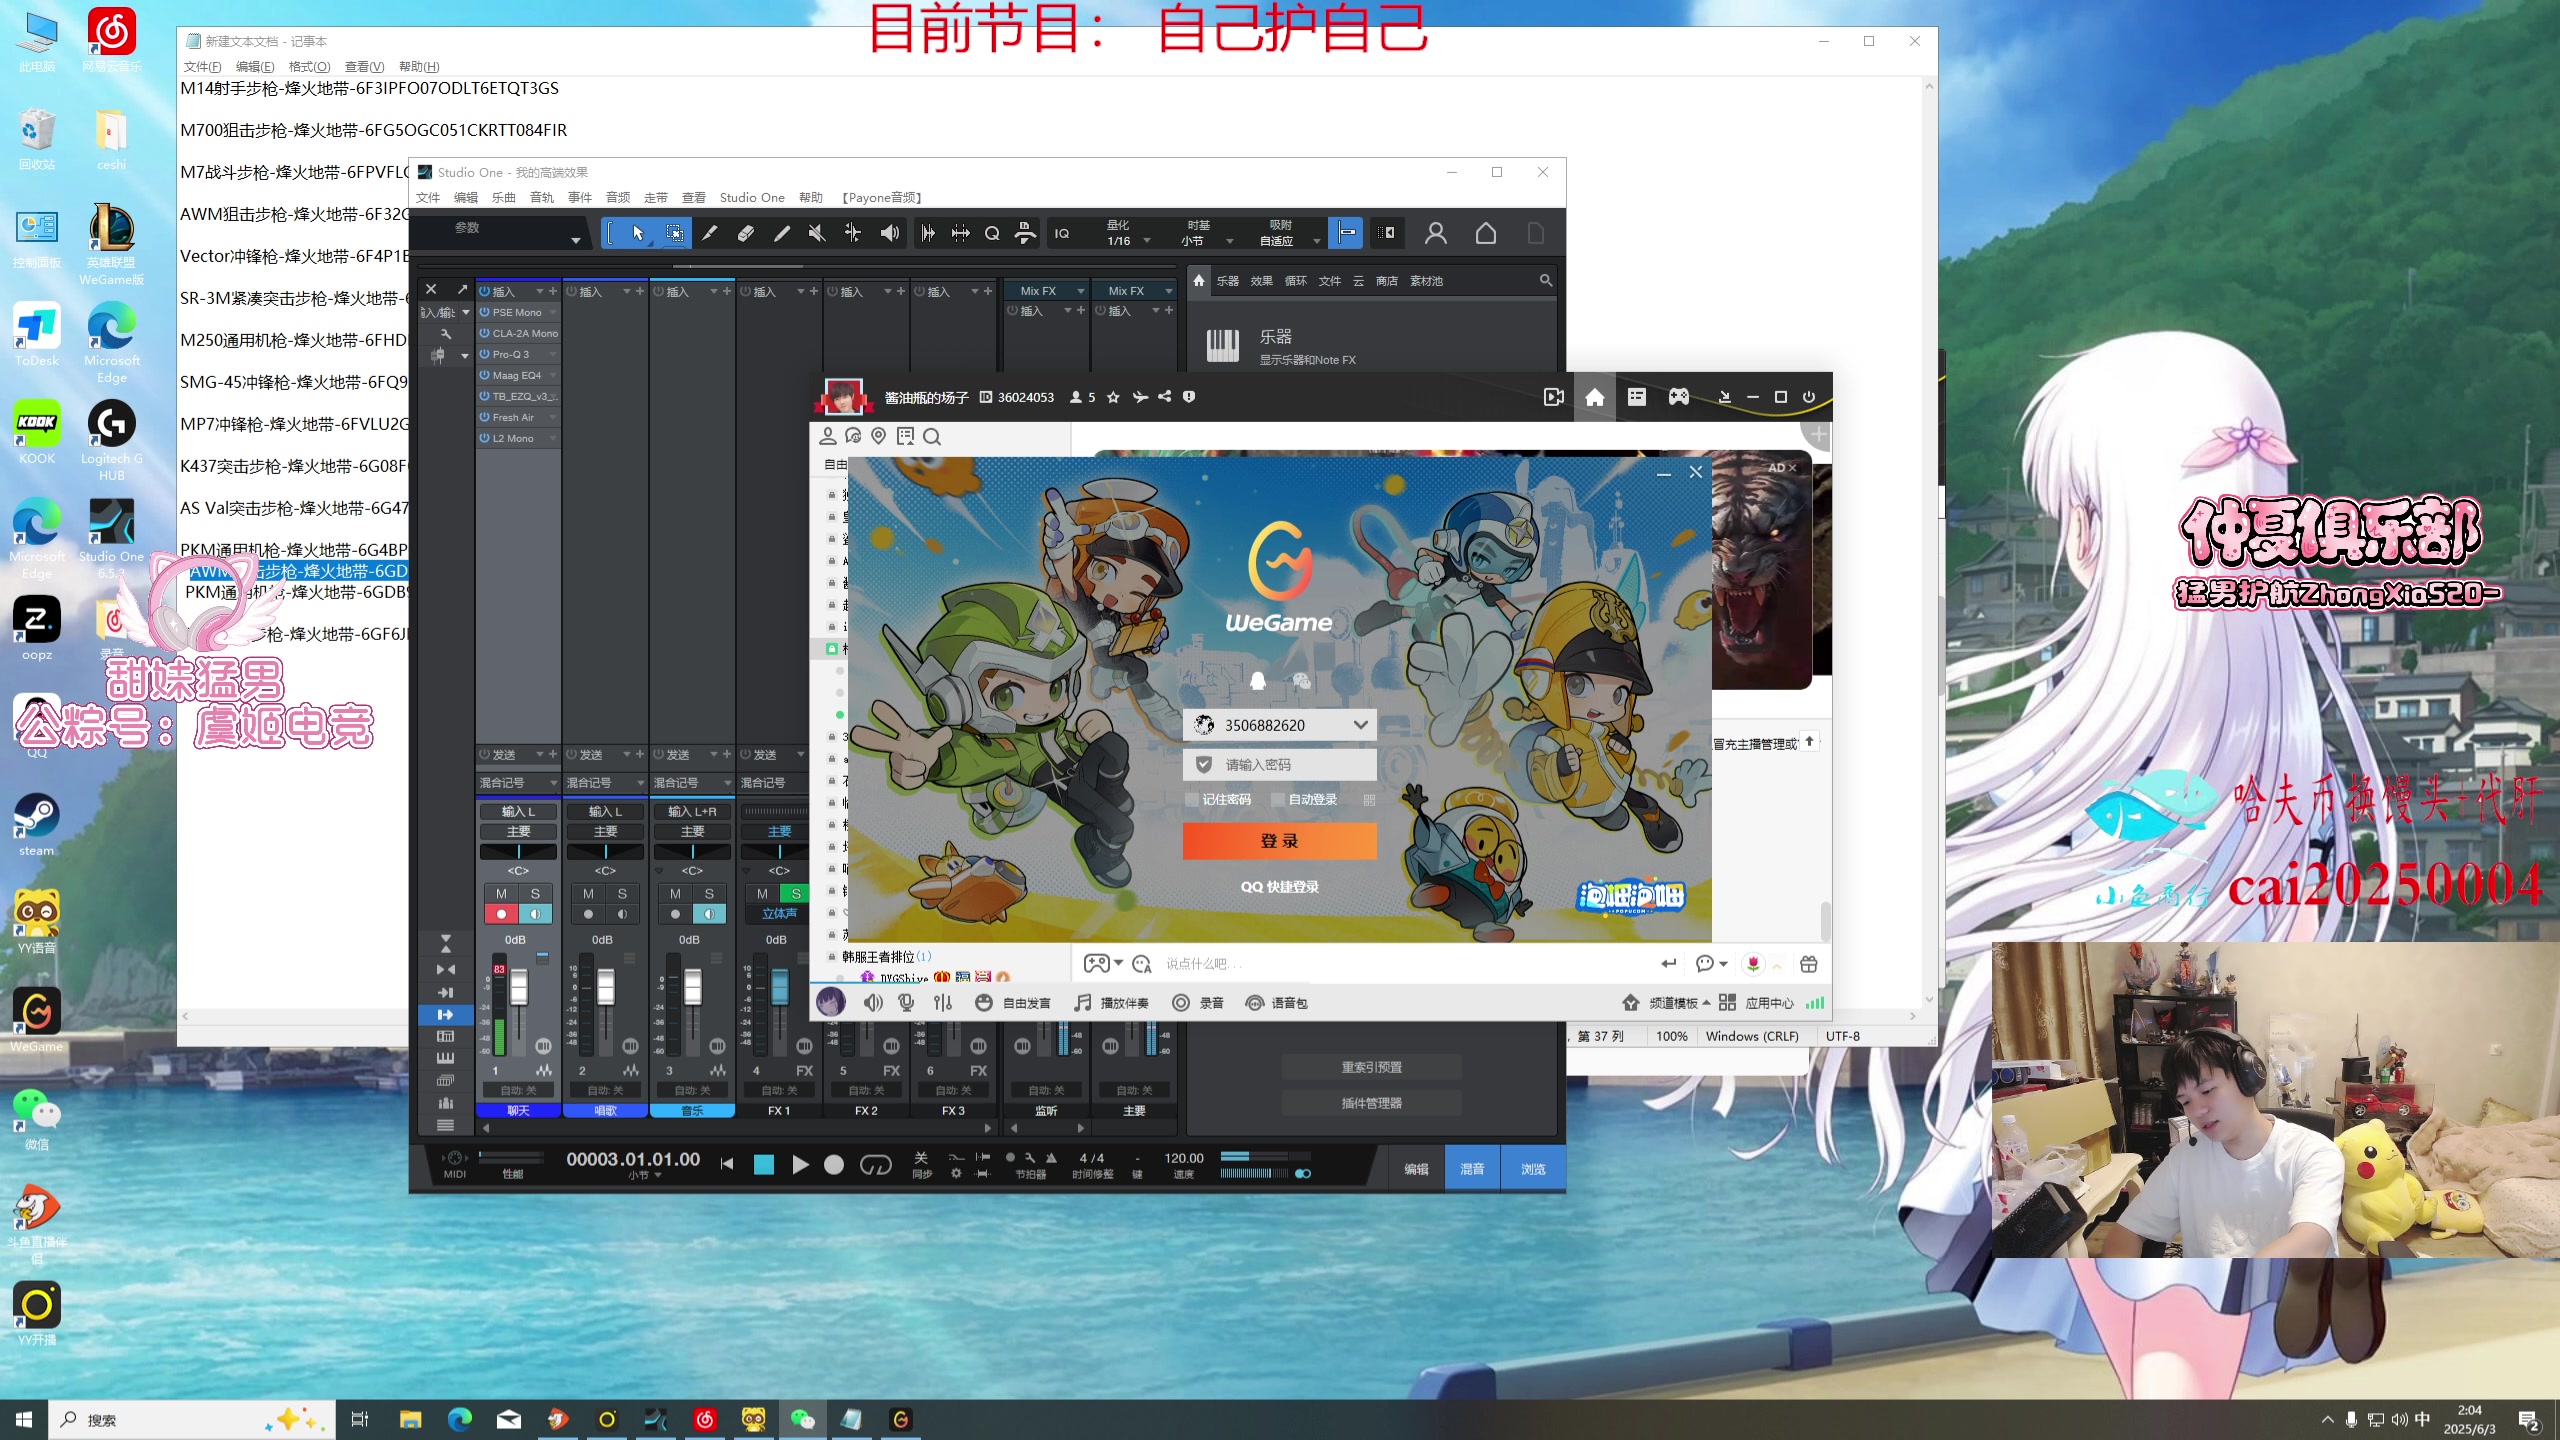
Task: Click the QQ 快捷登录 link
Action: point(1279,887)
